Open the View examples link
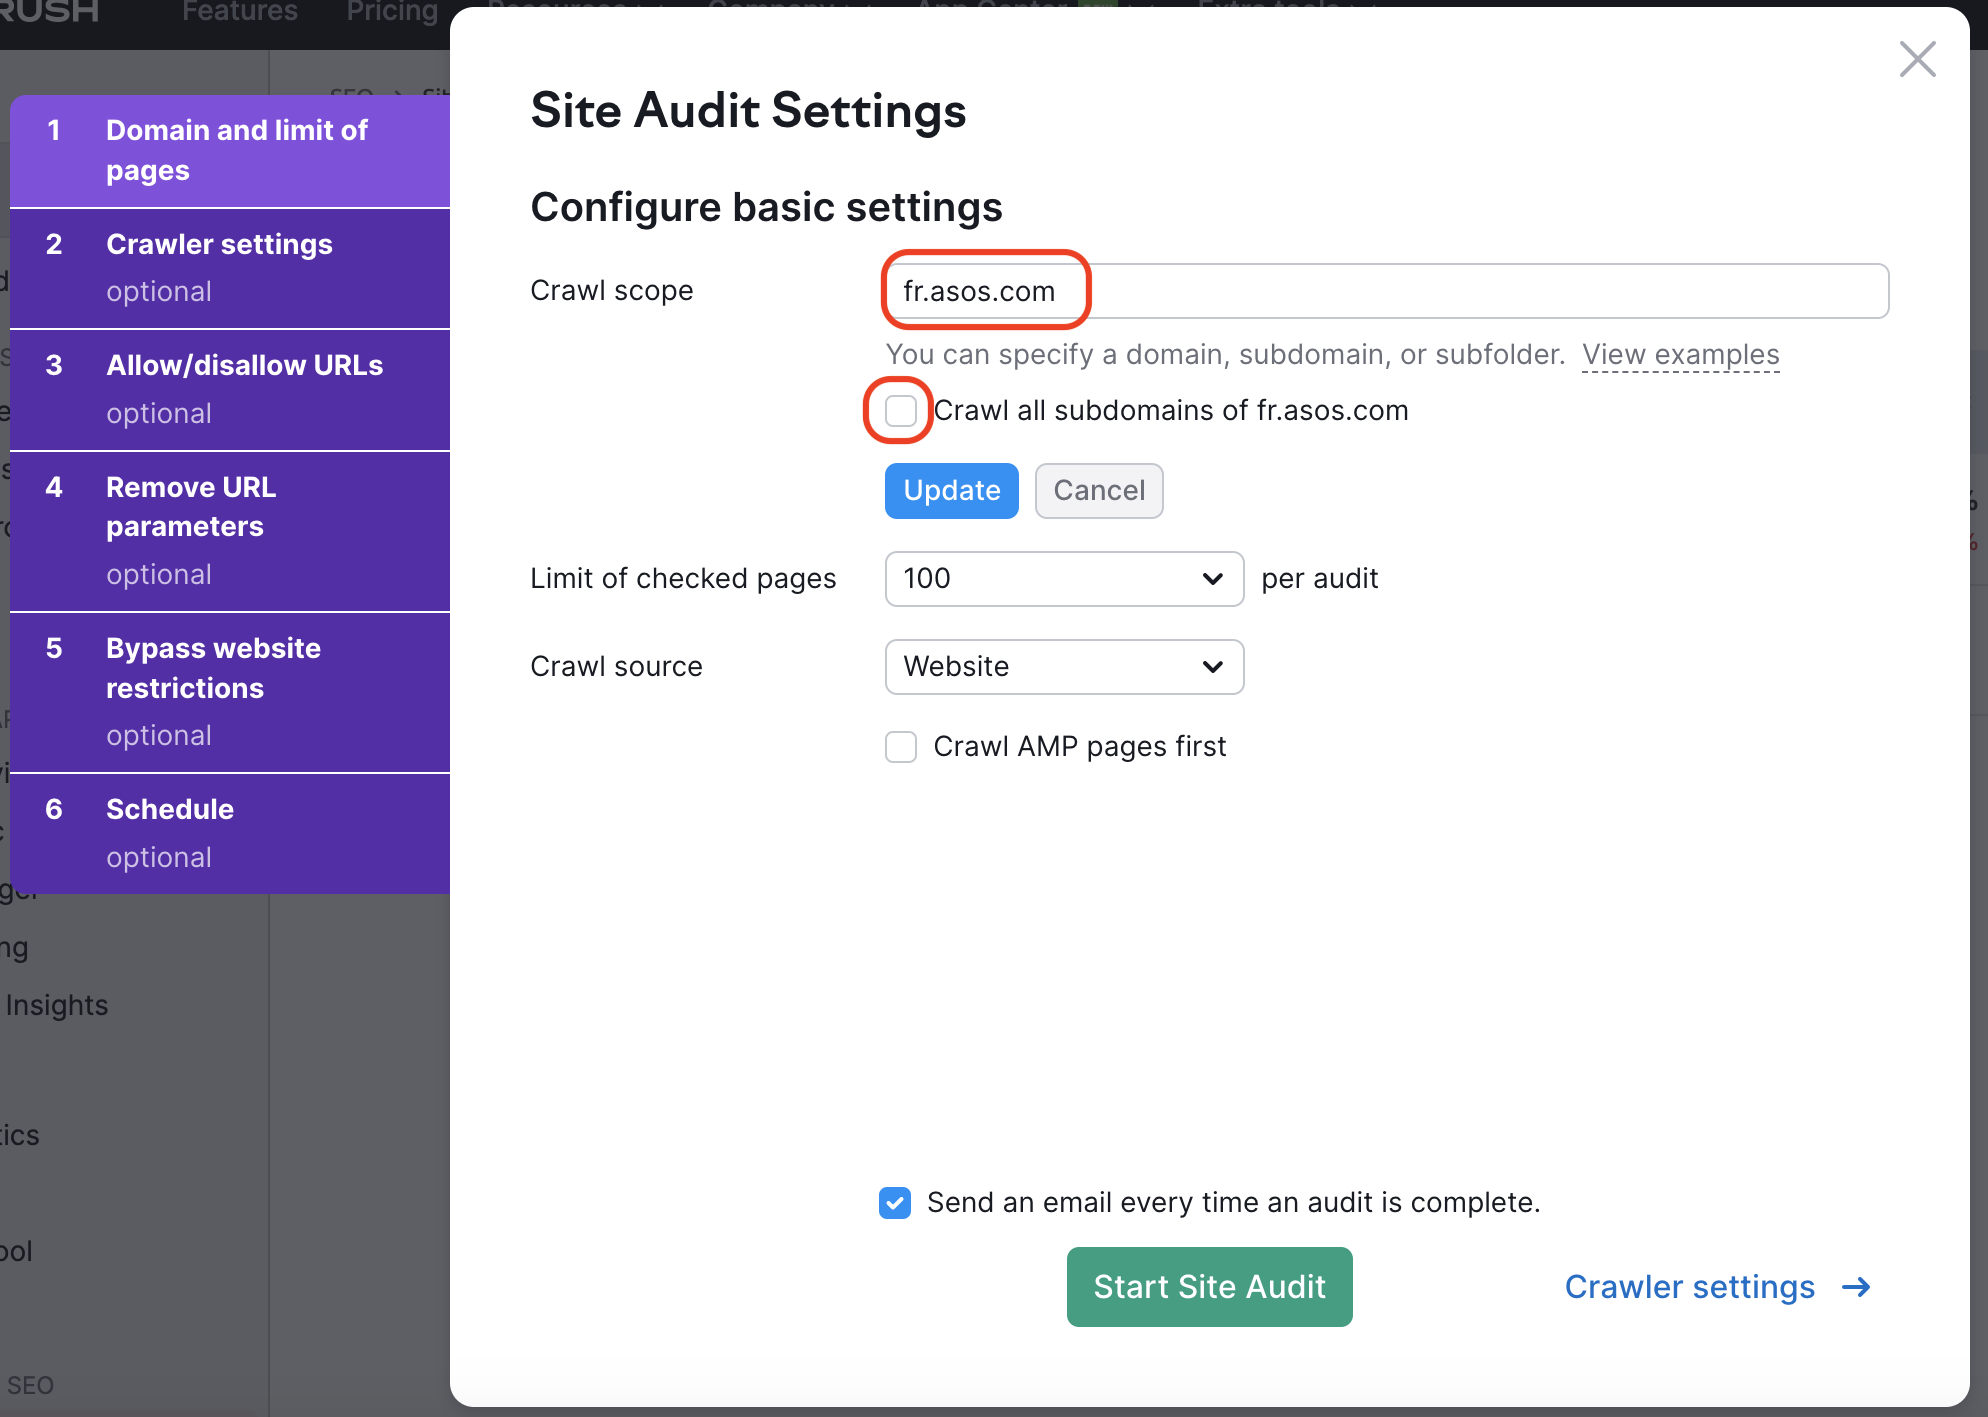This screenshot has height=1417, width=1988. coord(1680,355)
